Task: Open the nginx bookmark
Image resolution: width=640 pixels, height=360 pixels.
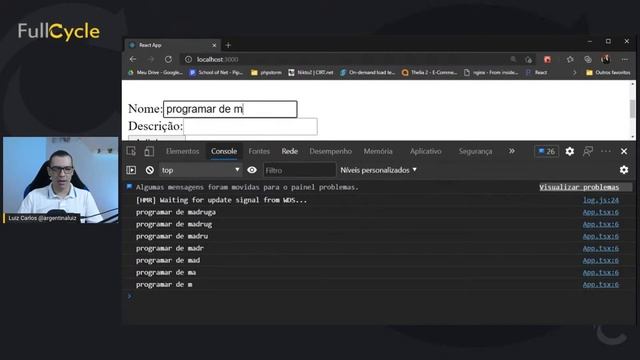Action: pyautogui.click(x=491, y=72)
